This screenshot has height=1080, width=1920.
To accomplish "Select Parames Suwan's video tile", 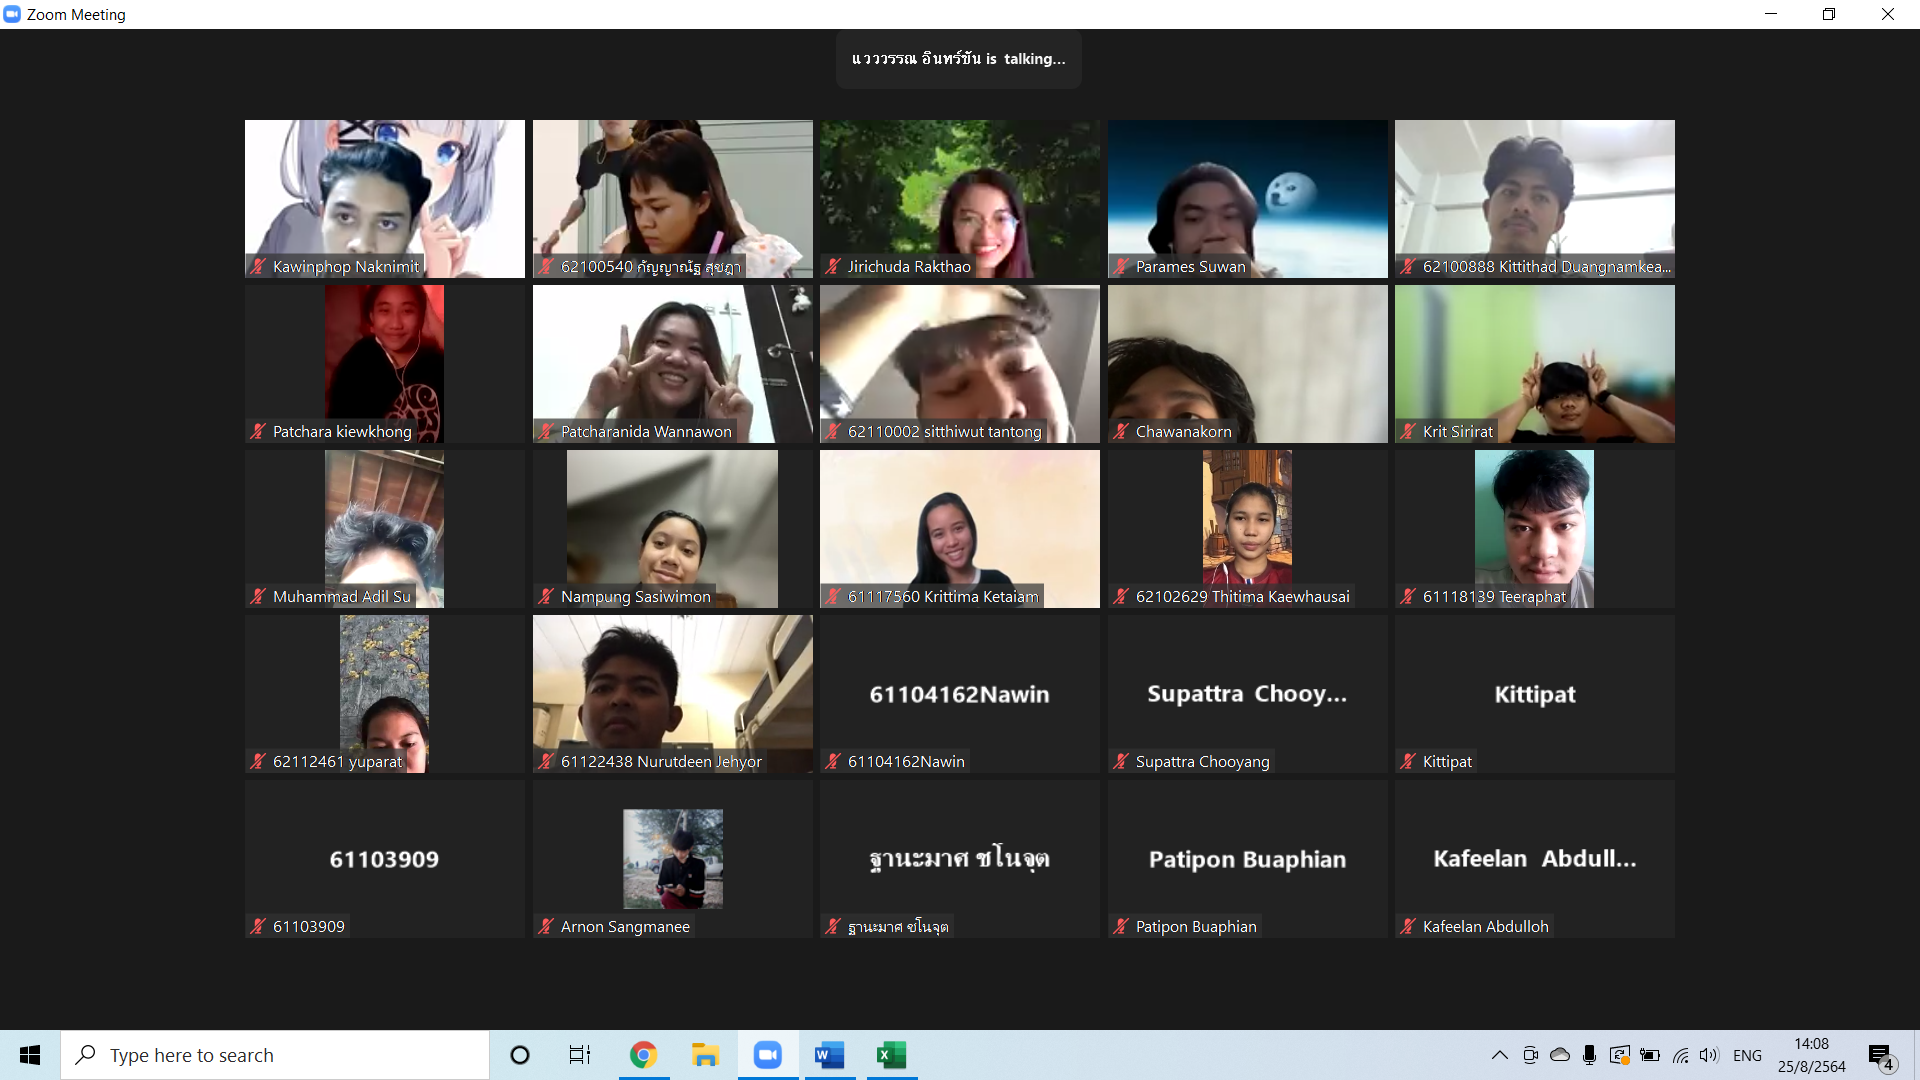I will point(1247,198).
